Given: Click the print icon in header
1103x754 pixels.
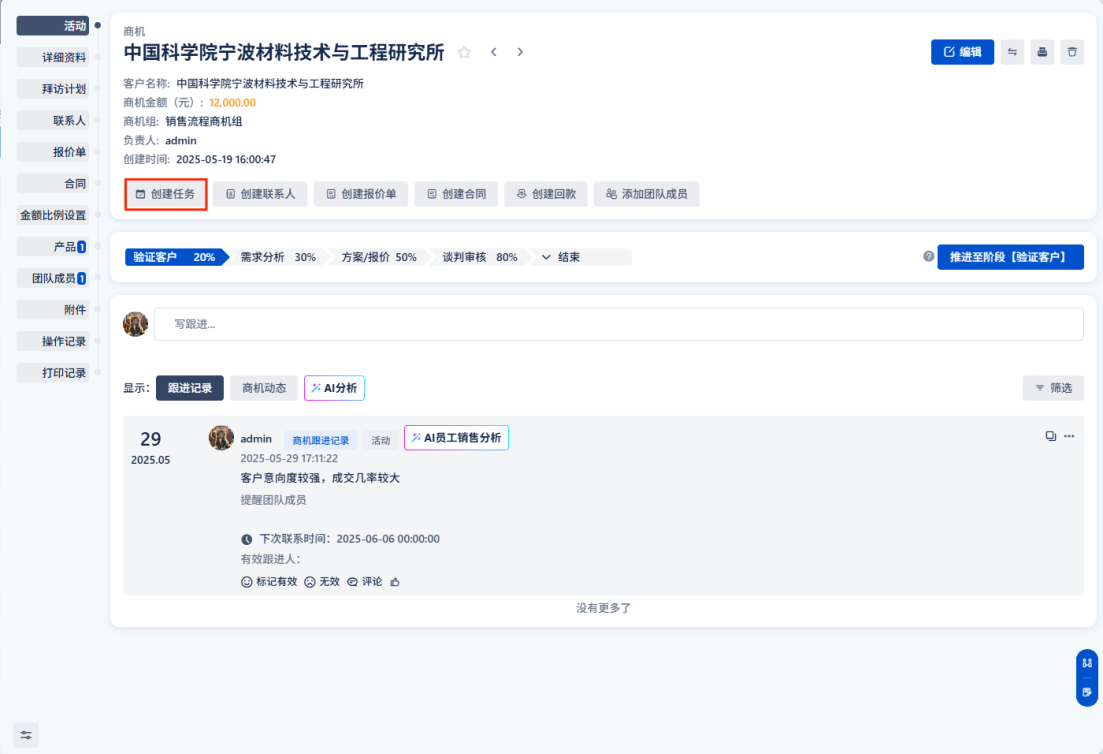Looking at the screenshot, I should click(1043, 52).
